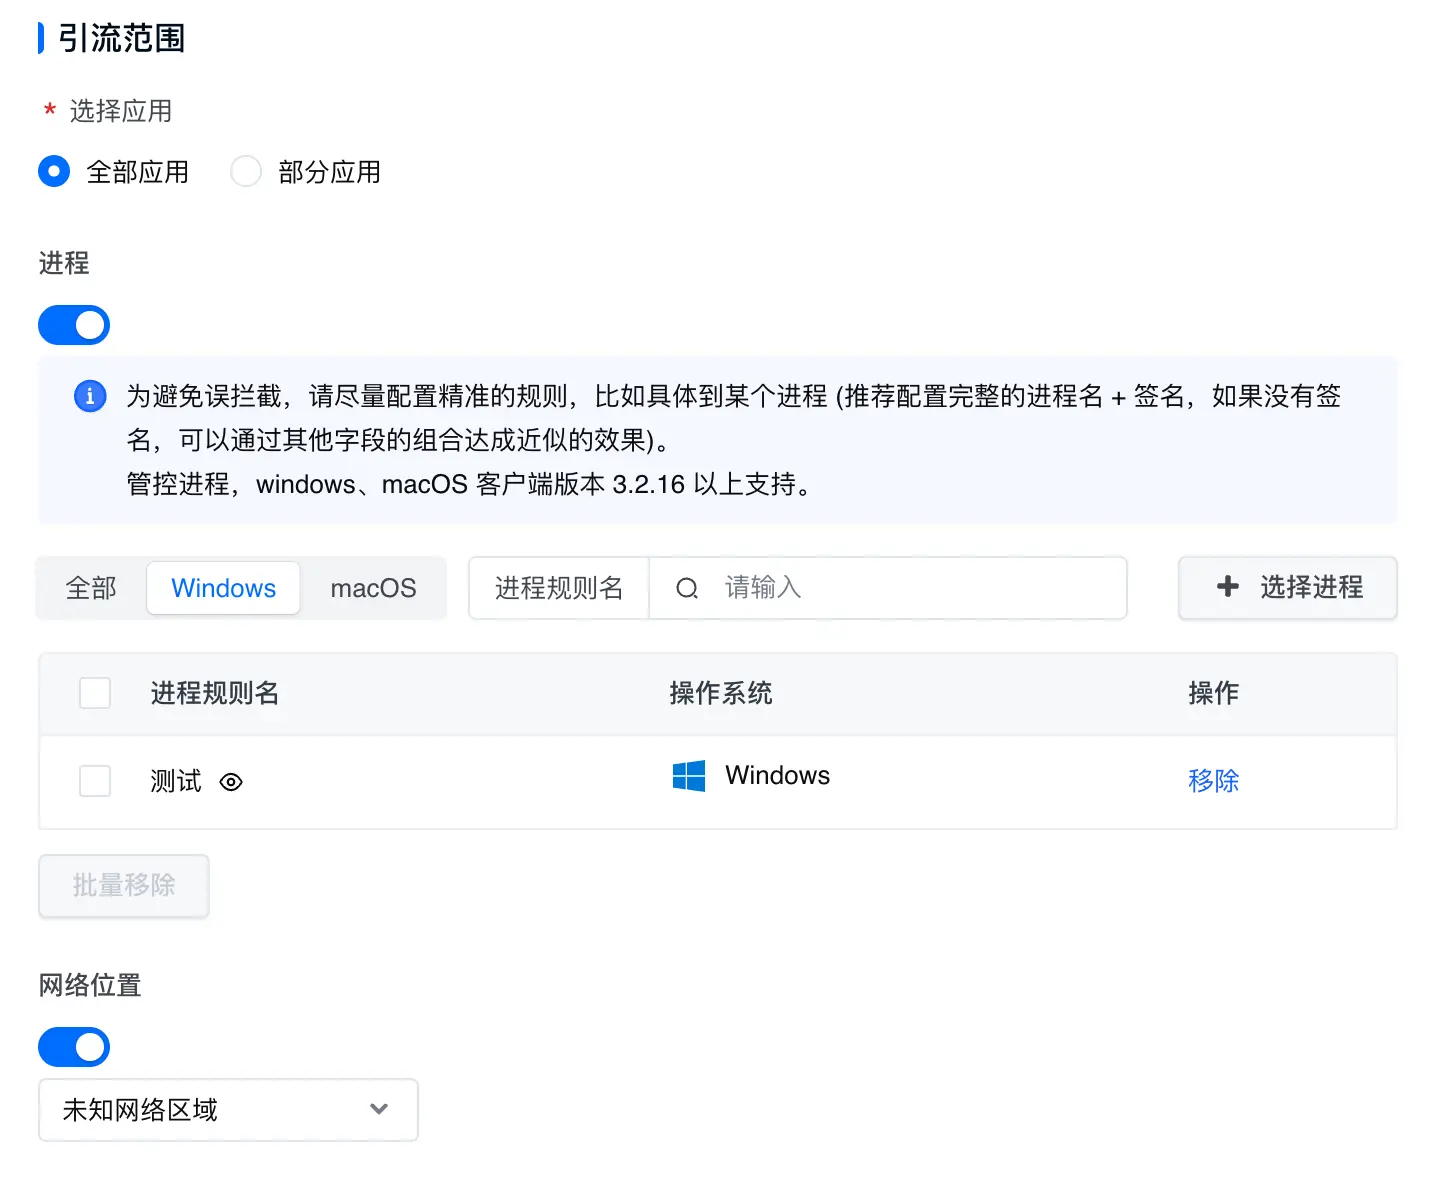Click the 选择进程 button
The image size is (1452, 1178).
tap(1288, 588)
